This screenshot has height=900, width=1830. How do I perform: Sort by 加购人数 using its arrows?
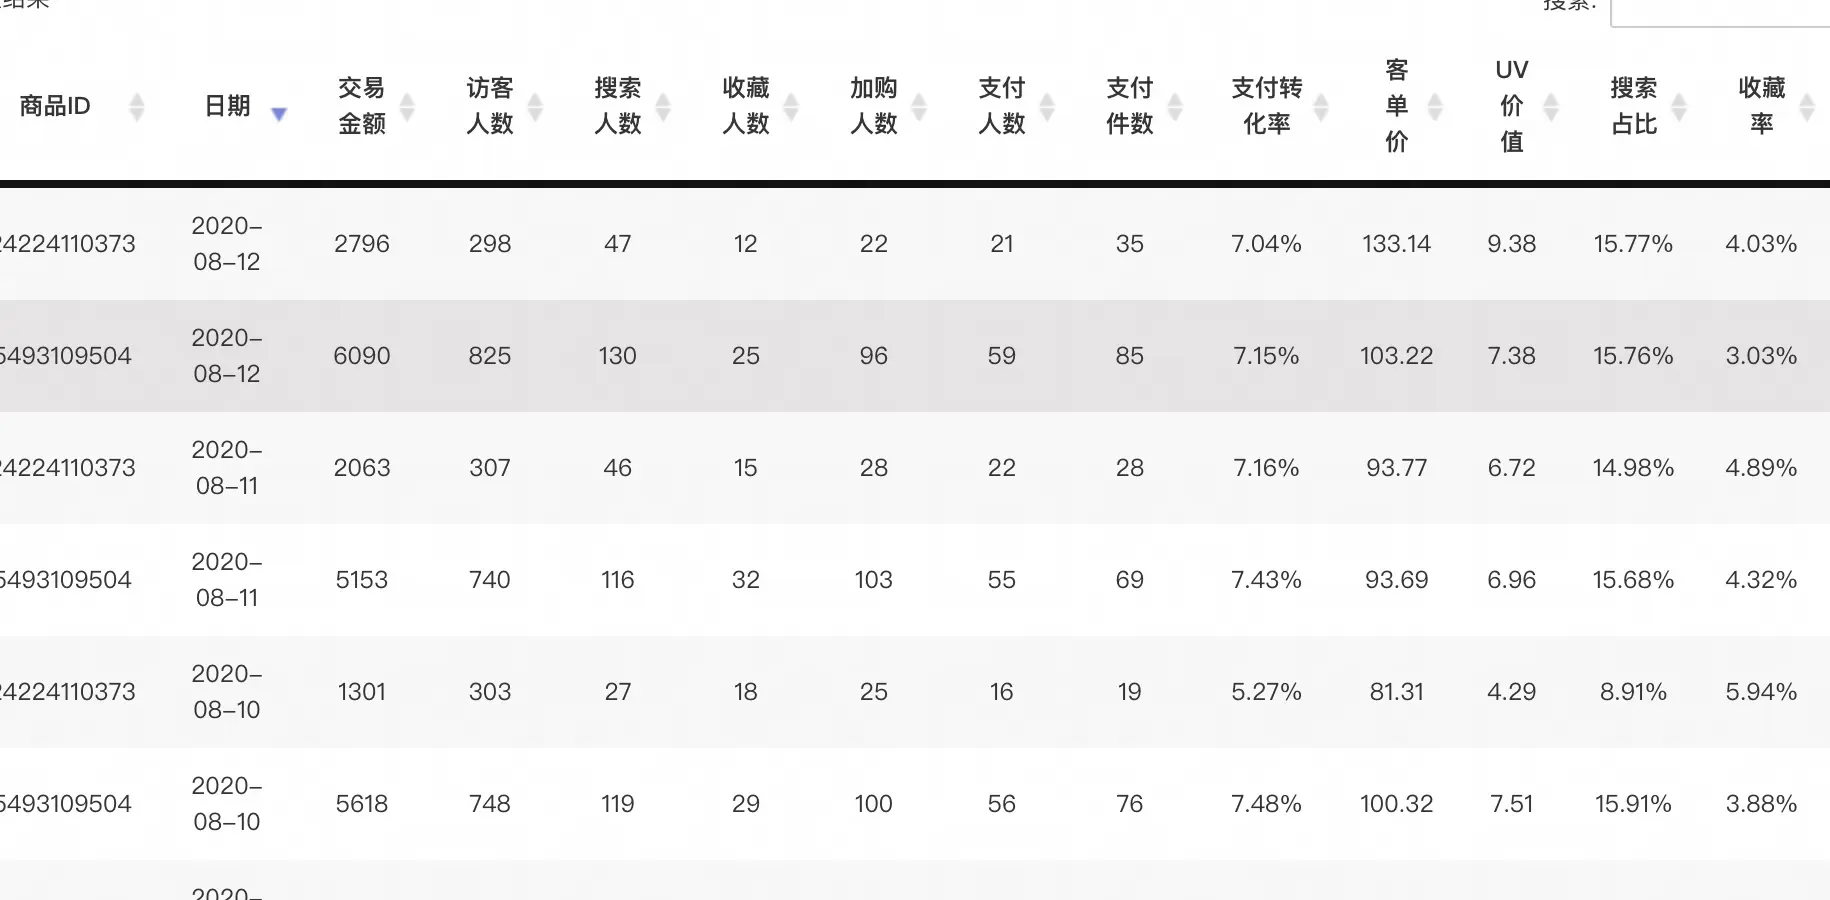919,106
